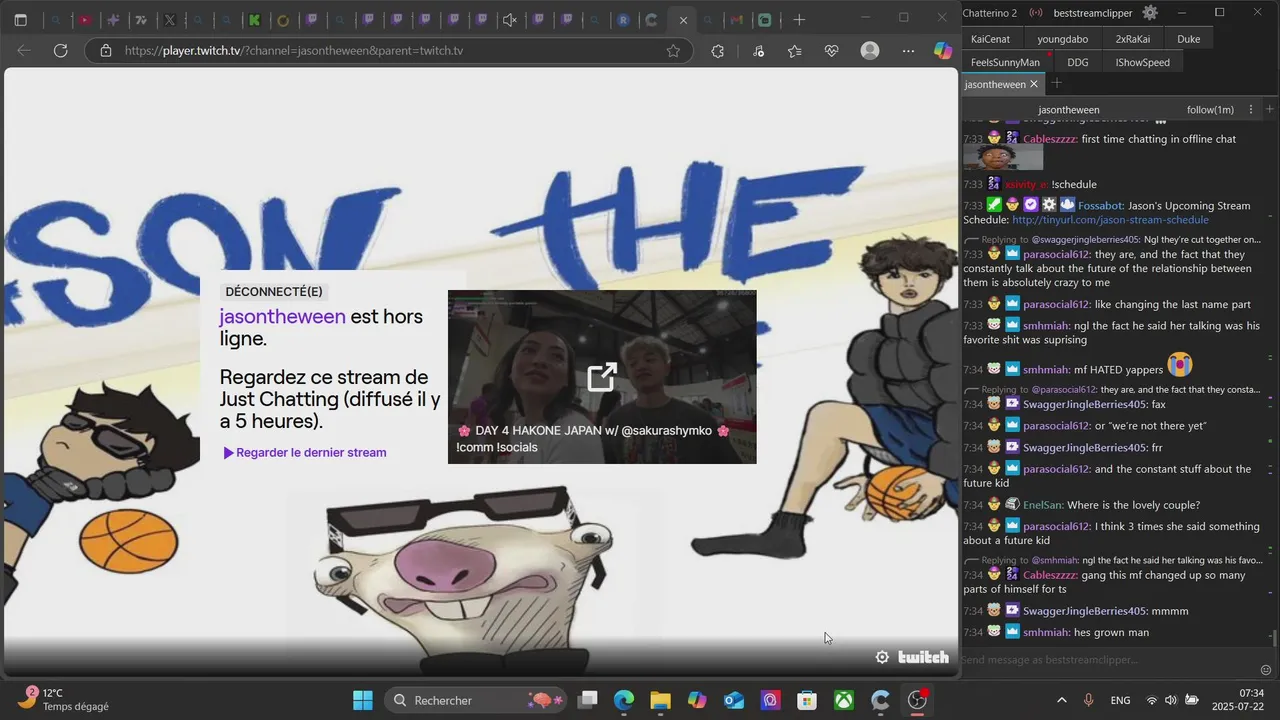Switch to the IShowSpeed chat tab
Screen dimensions: 1280x720
pos(1142,62)
